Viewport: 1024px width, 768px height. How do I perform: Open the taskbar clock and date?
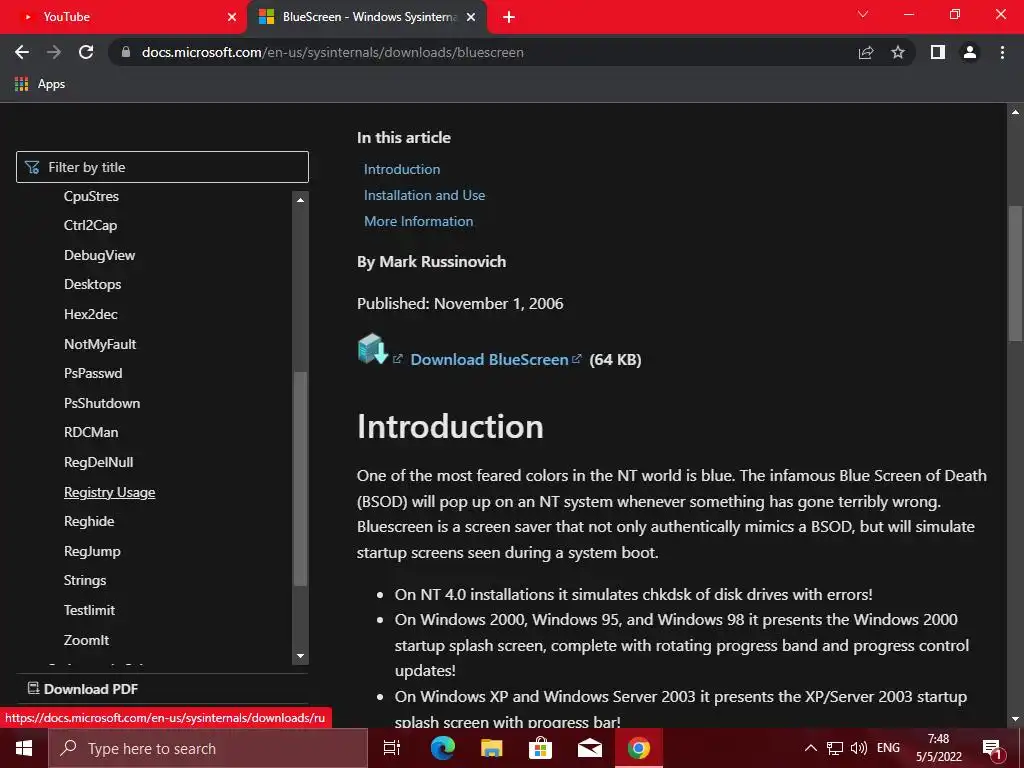tap(938, 748)
